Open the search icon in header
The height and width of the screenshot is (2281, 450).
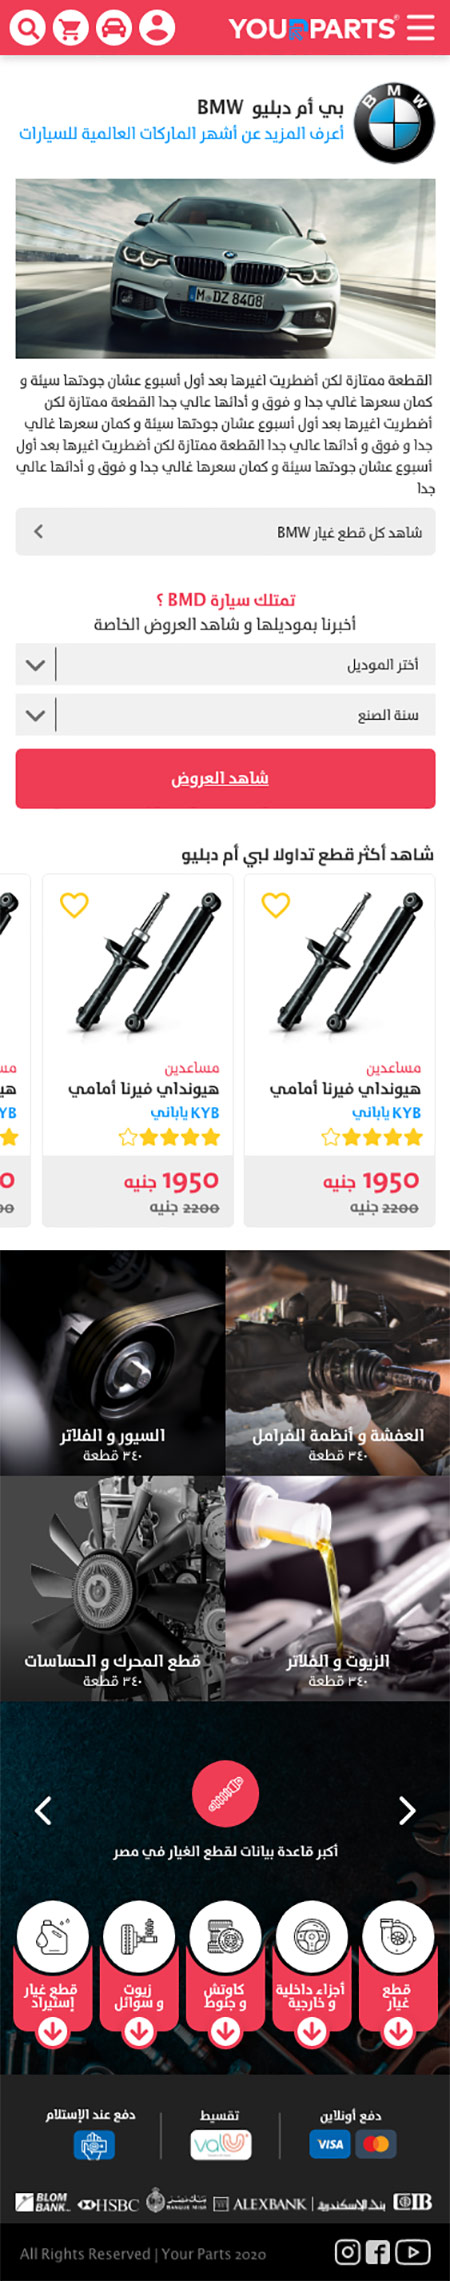[27, 28]
